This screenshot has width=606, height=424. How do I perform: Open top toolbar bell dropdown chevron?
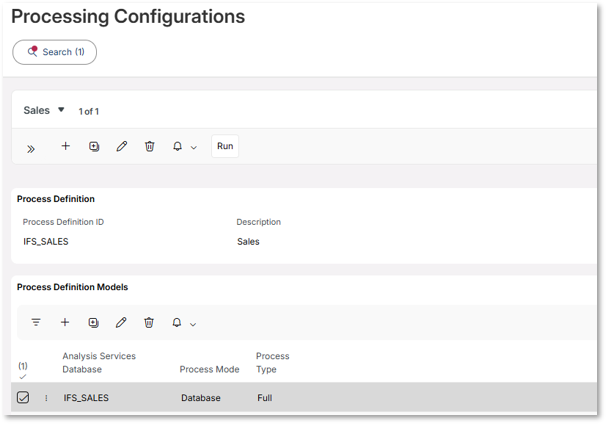tap(194, 147)
